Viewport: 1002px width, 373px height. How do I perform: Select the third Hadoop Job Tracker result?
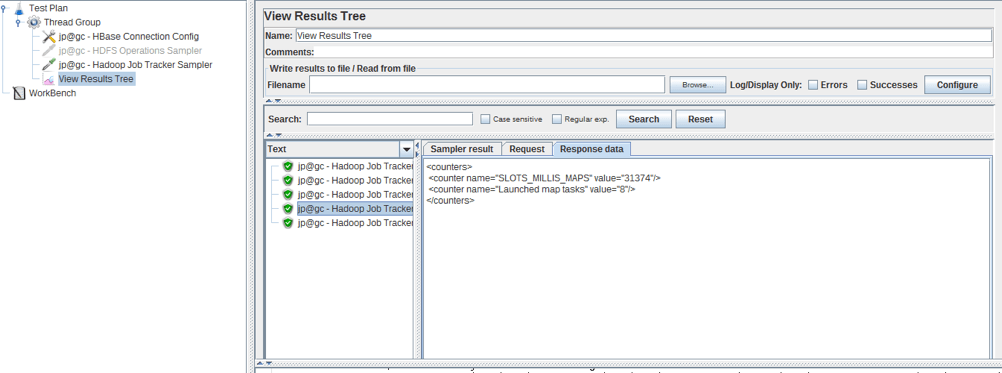(355, 194)
